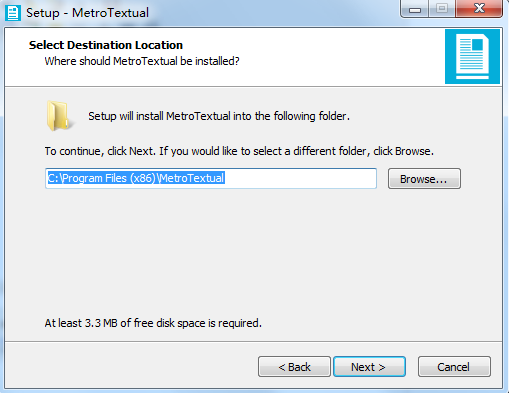
Task: Click the empty area right of the path text
Action: click(x=300, y=178)
